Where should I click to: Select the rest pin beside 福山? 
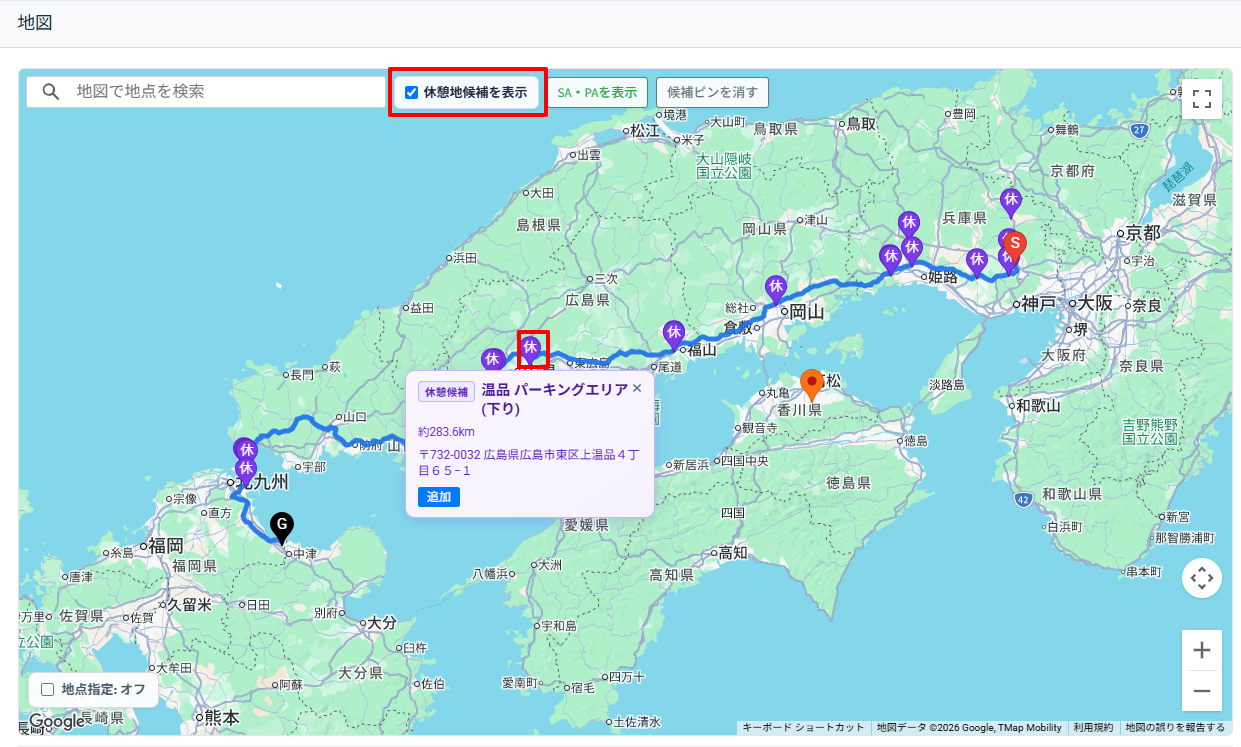674,335
